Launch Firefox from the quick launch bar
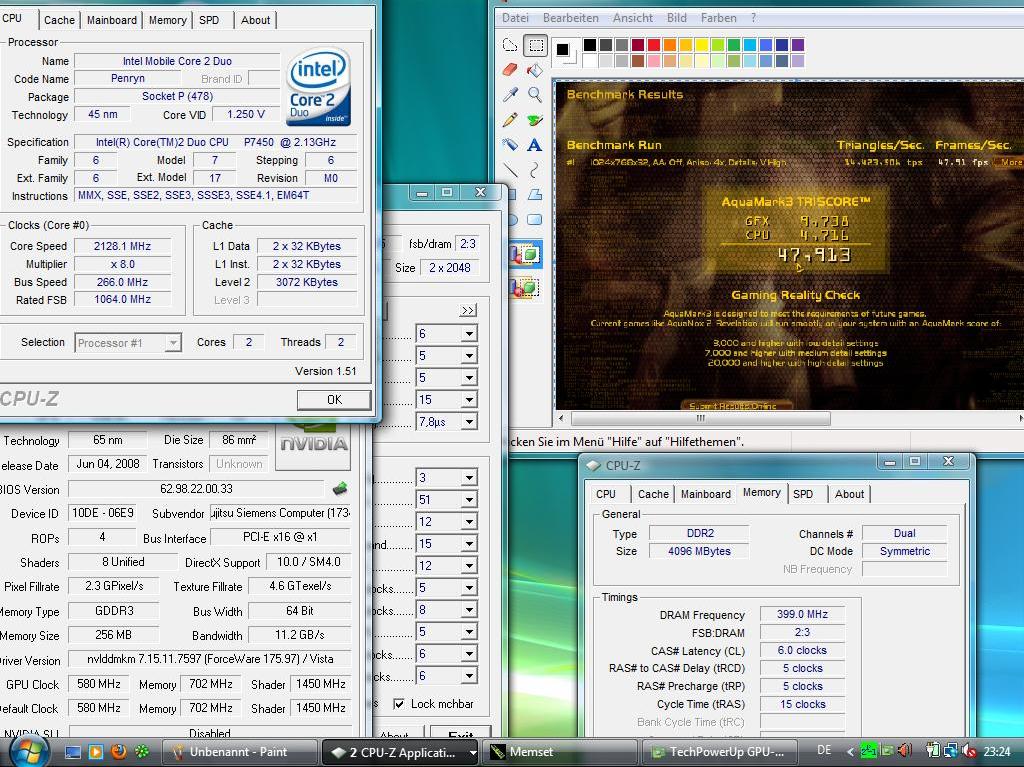This screenshot has width=1024, height=767. (x=118, y=752)
